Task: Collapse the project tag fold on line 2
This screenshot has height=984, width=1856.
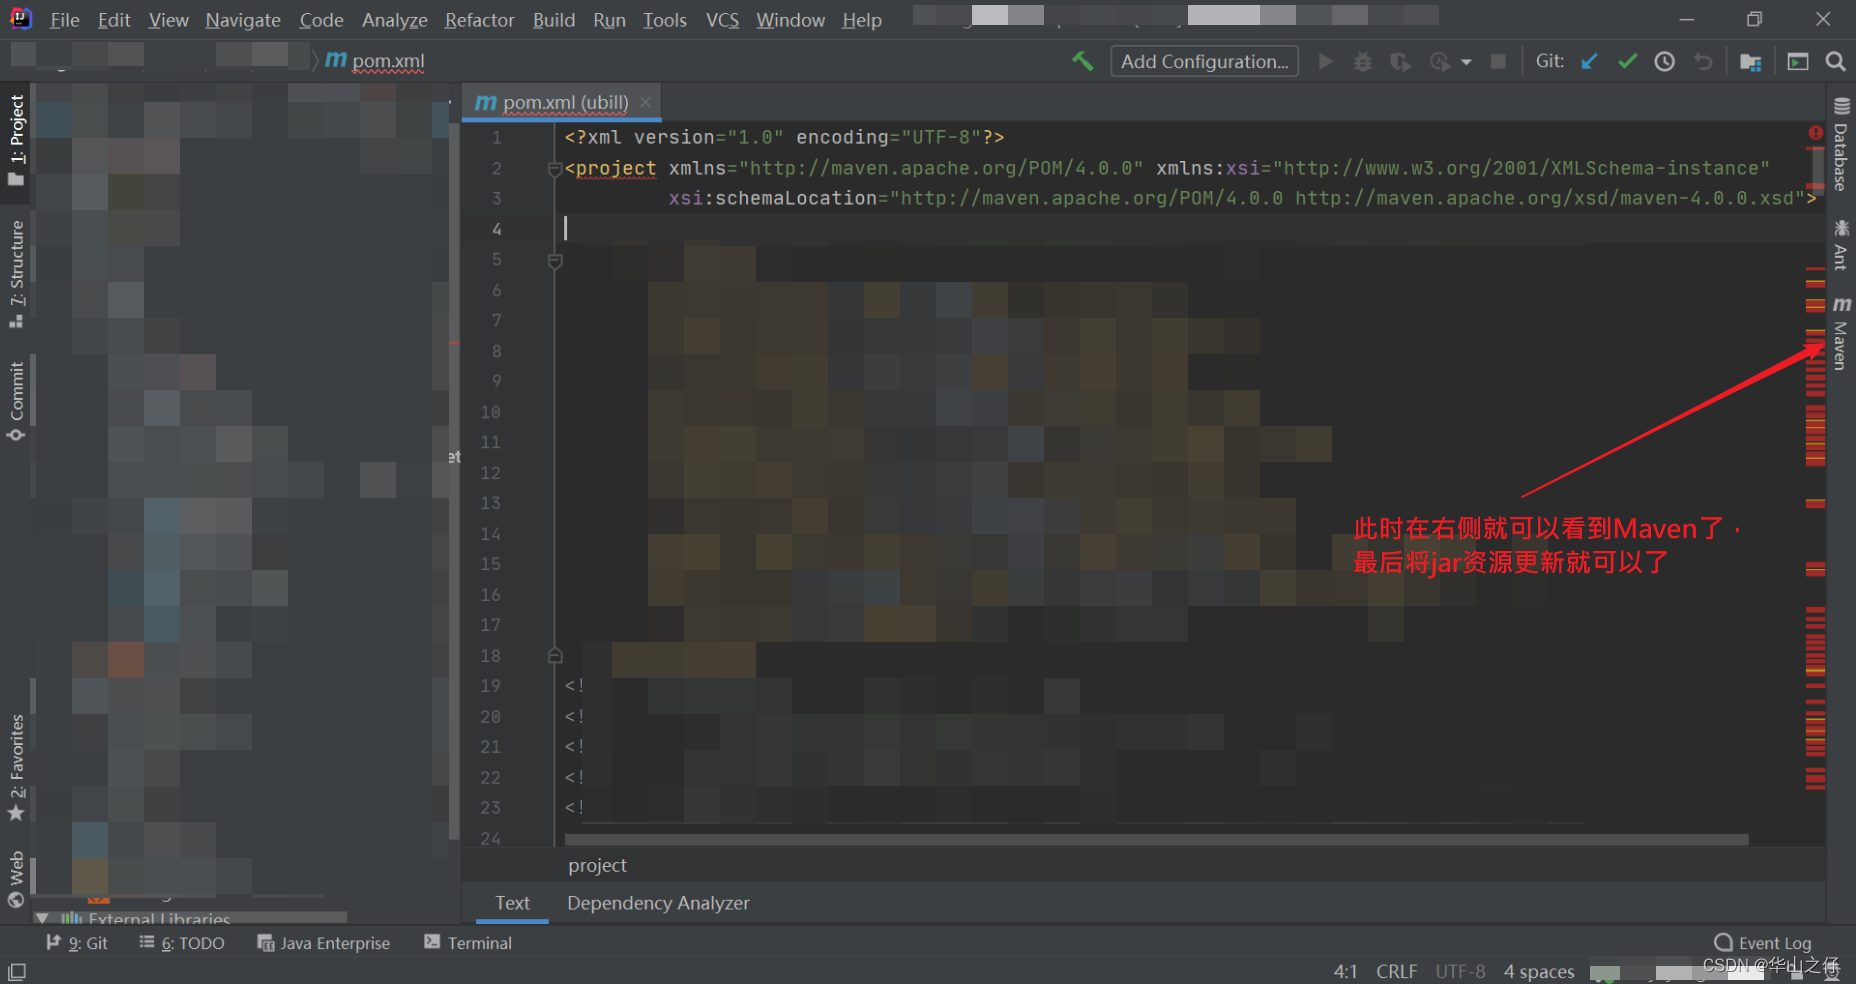Action: (x=555, y=169)
